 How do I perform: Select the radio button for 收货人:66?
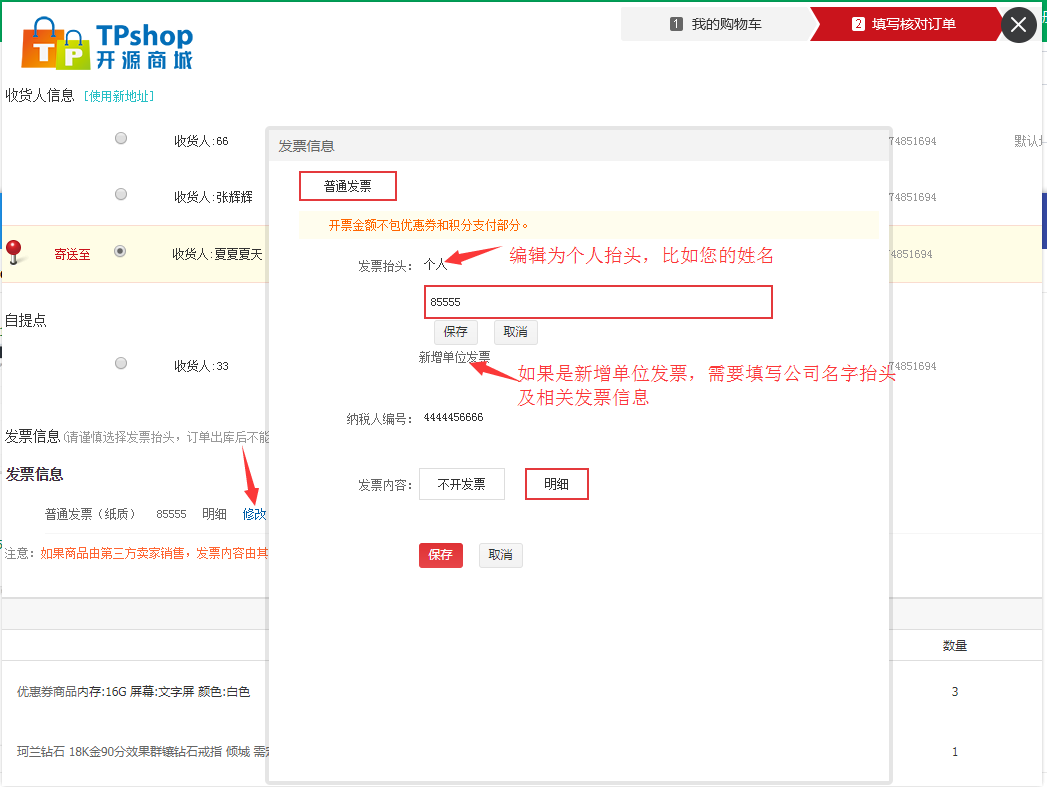pos(121,139)
